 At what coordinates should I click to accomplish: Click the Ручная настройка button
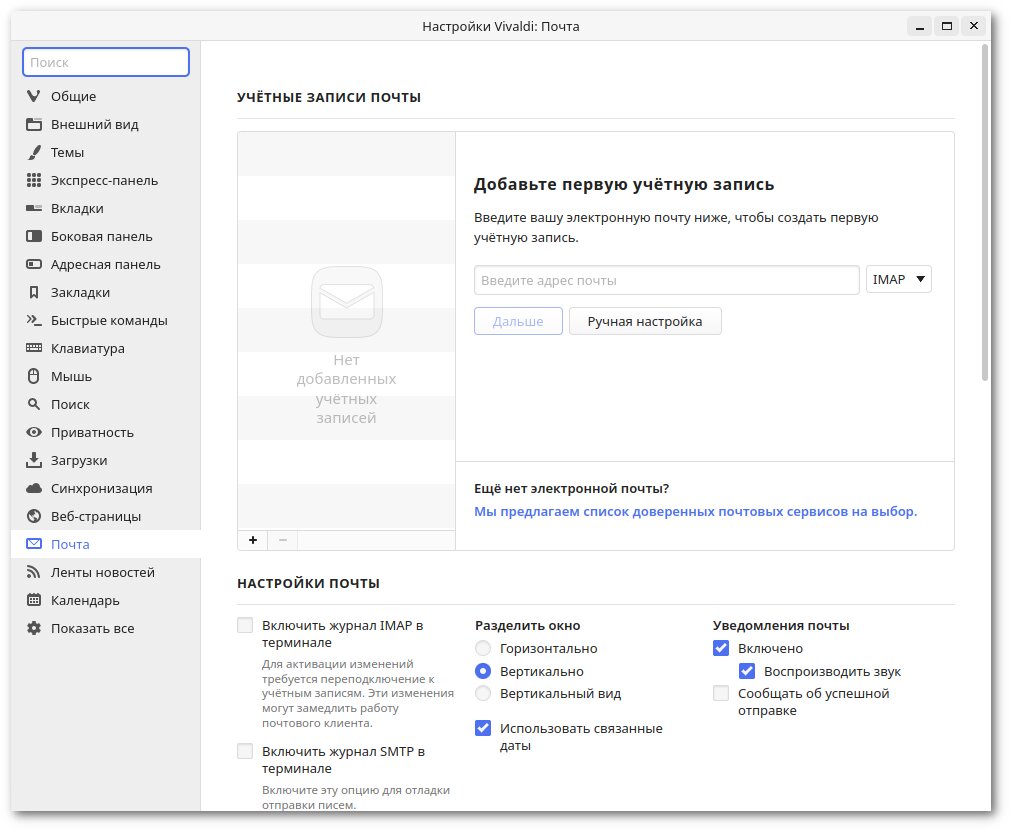(x=645, y=321)
